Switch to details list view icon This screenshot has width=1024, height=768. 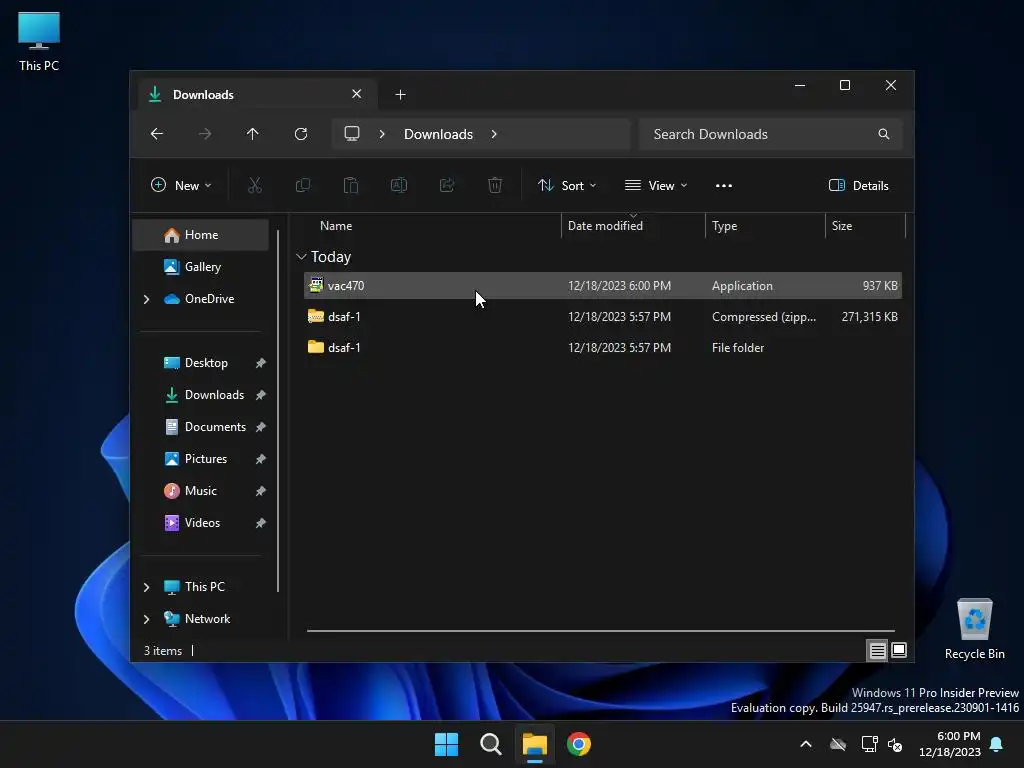[877, 650]
